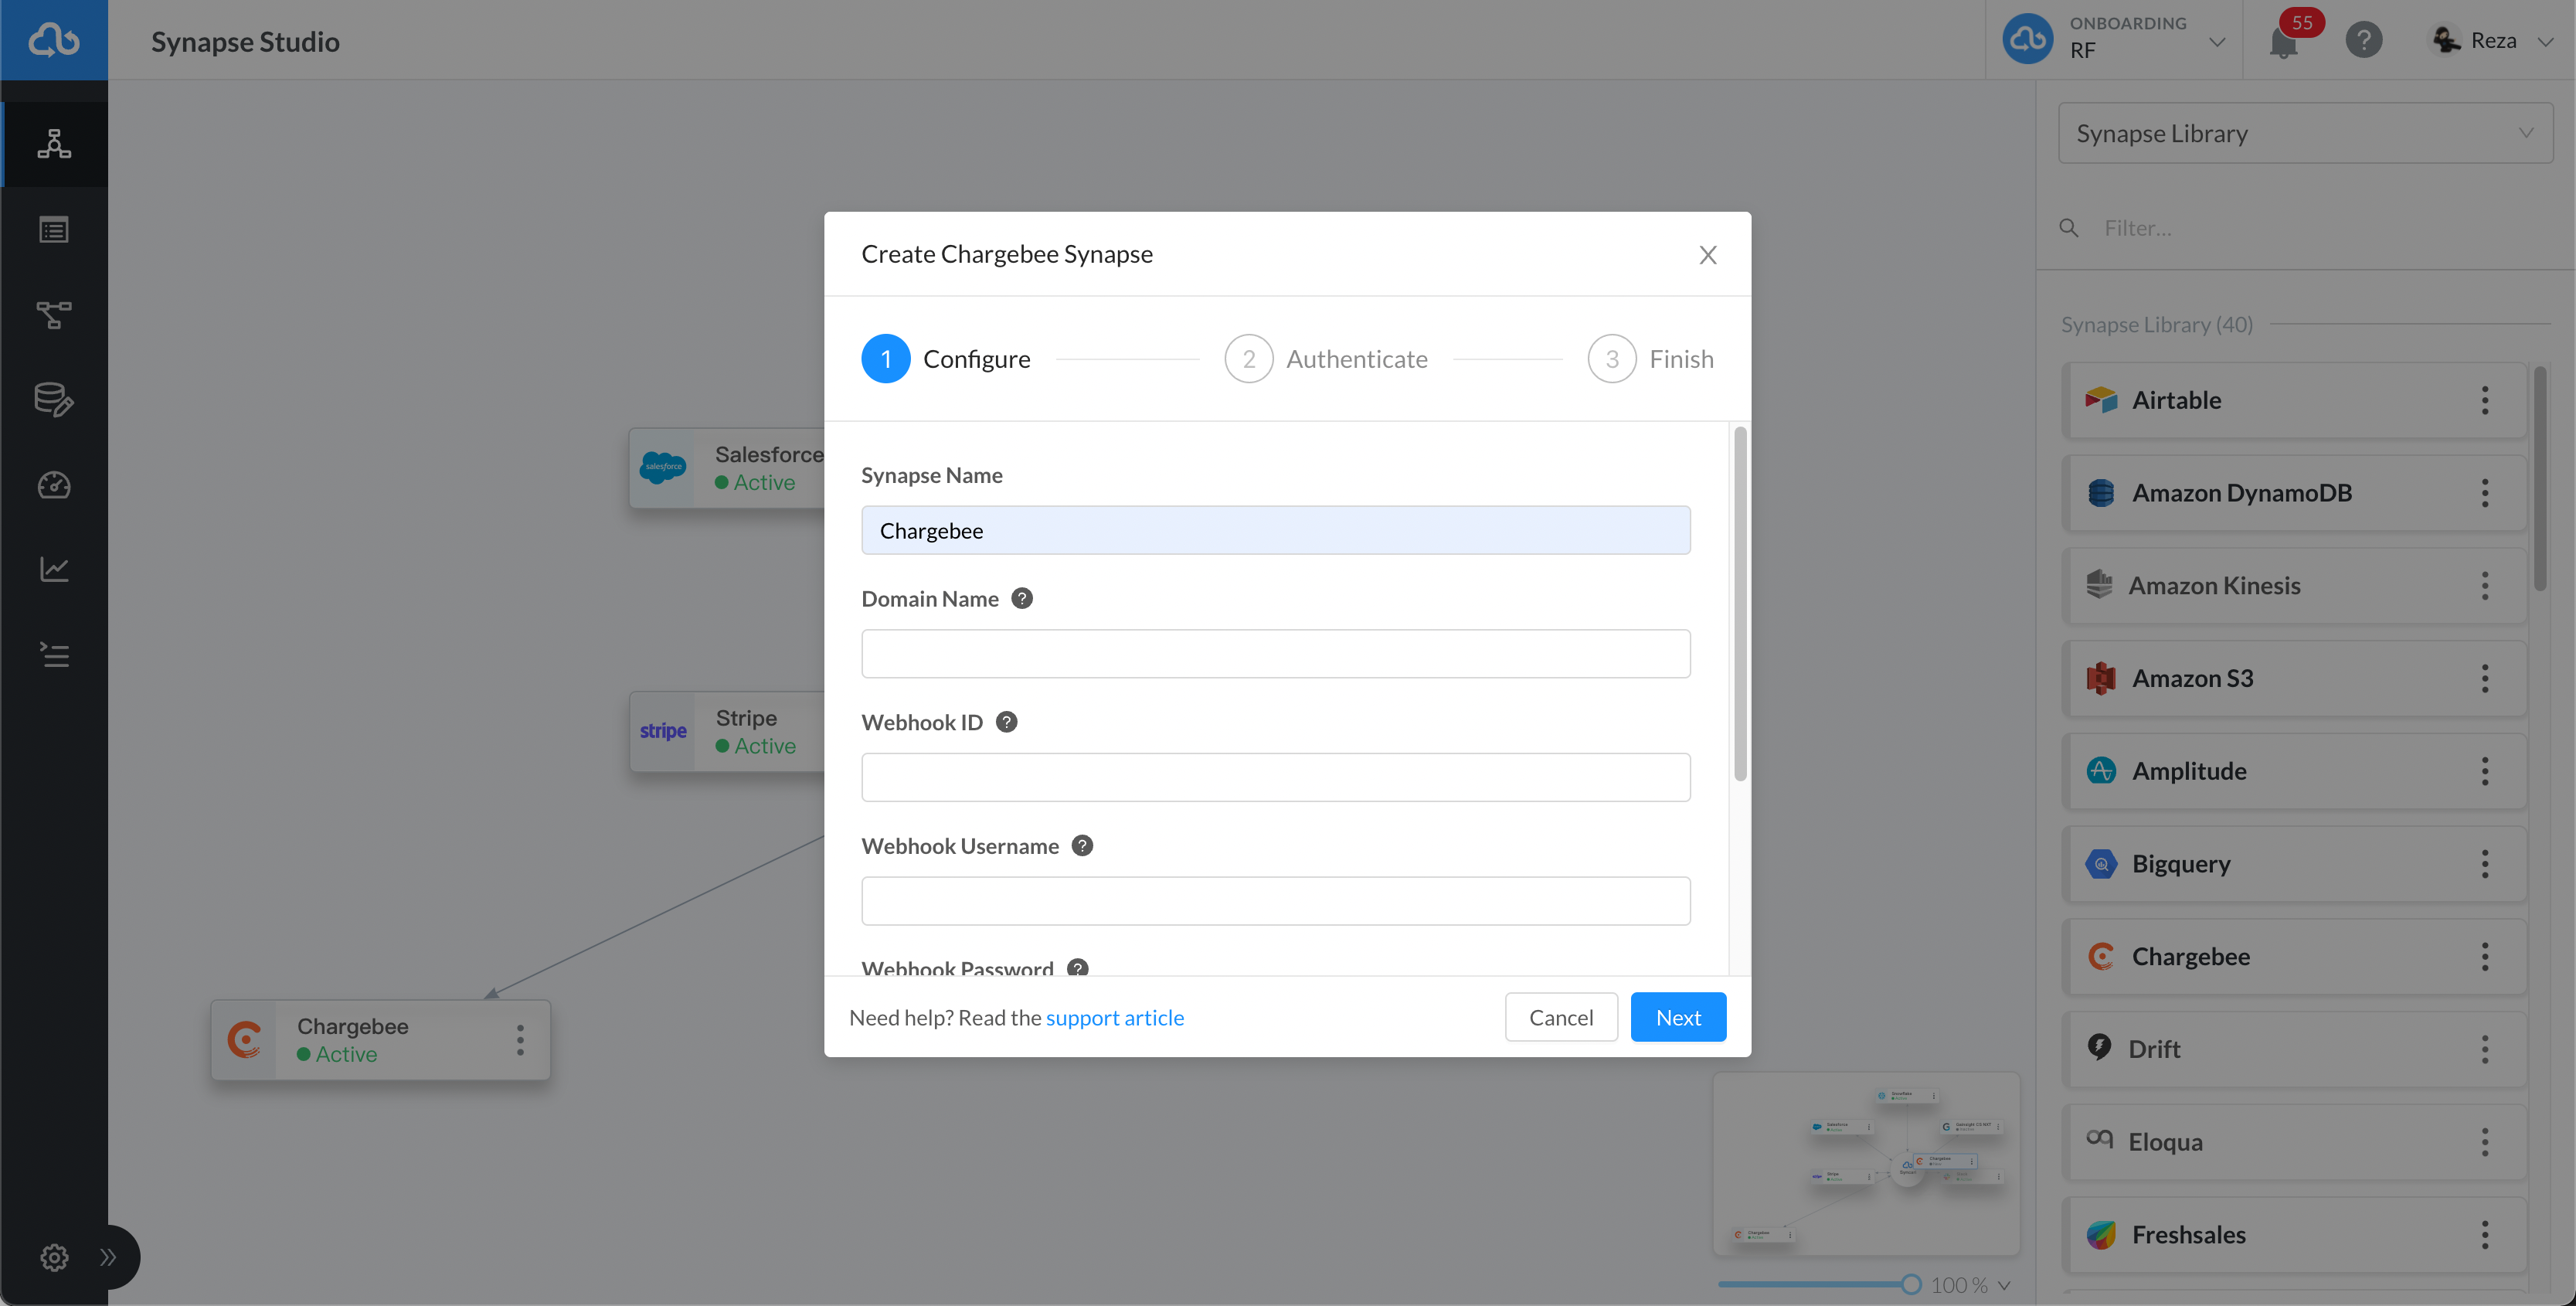Select Amplitude in the library

point(2295,771)
